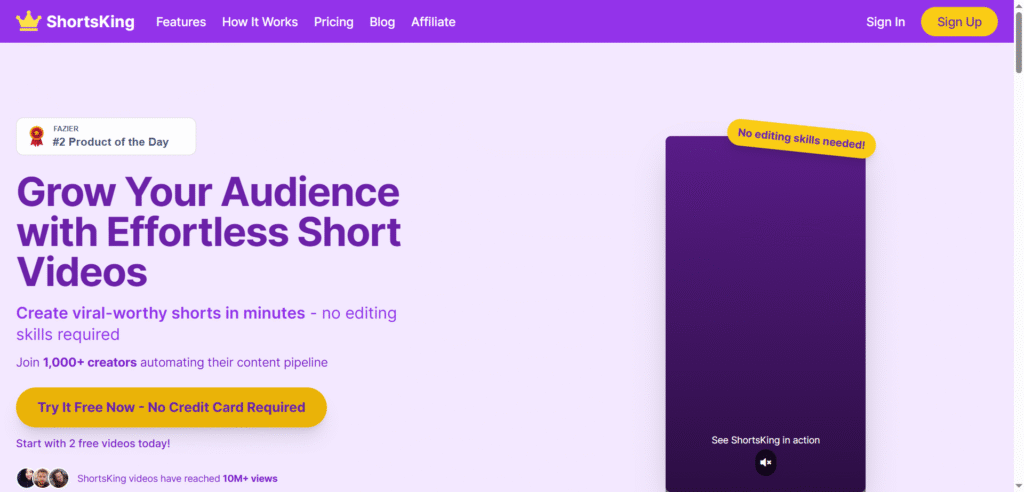1024x492 pixels.
Task: Click 'Create viral-worthy shorts in minutes' text
Action: 161,313
